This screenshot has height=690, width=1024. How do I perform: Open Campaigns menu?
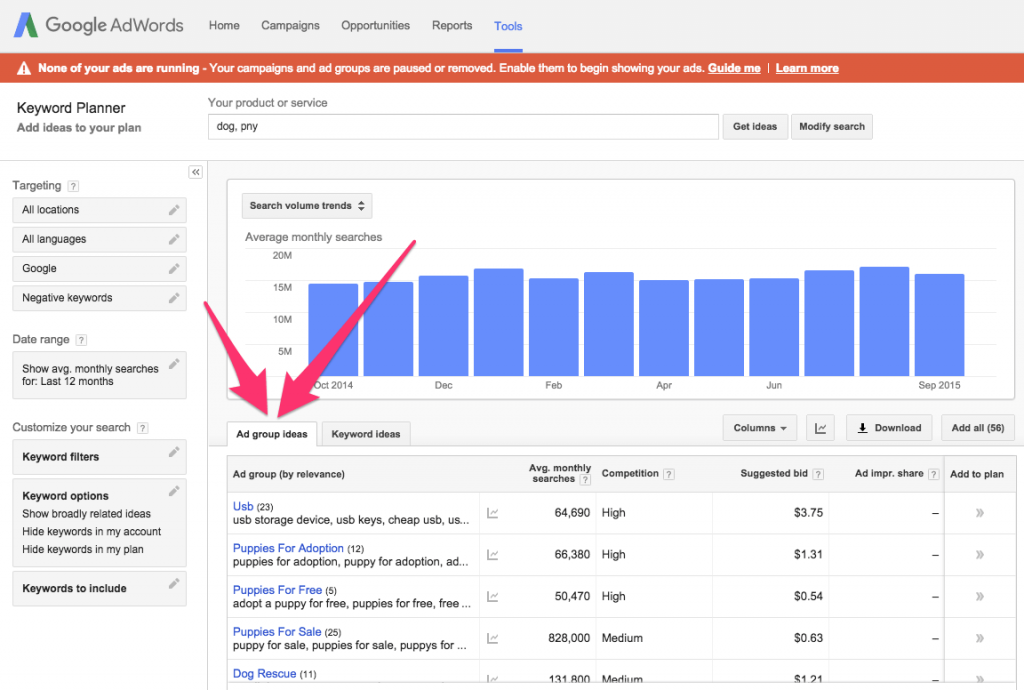coord(291,25)
